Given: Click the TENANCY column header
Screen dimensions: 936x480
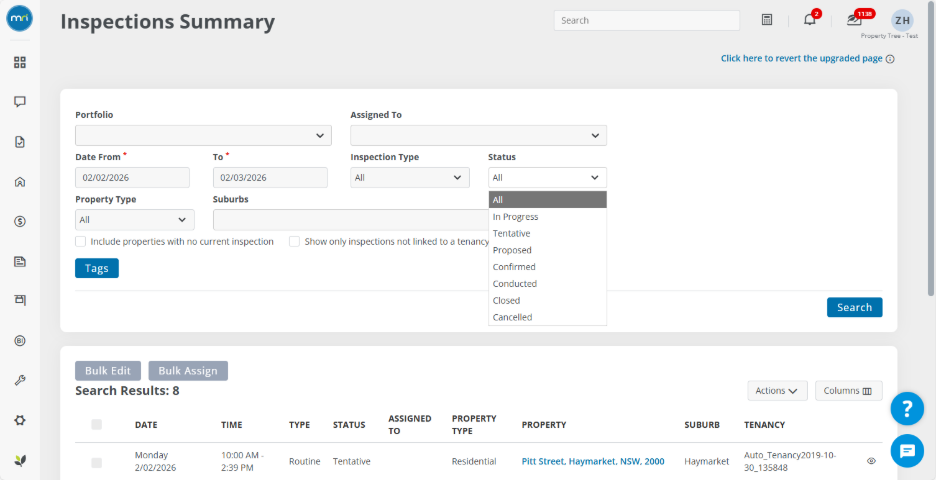Looking at the screenshot, I should pyautogui.click(x=764, y=425).
